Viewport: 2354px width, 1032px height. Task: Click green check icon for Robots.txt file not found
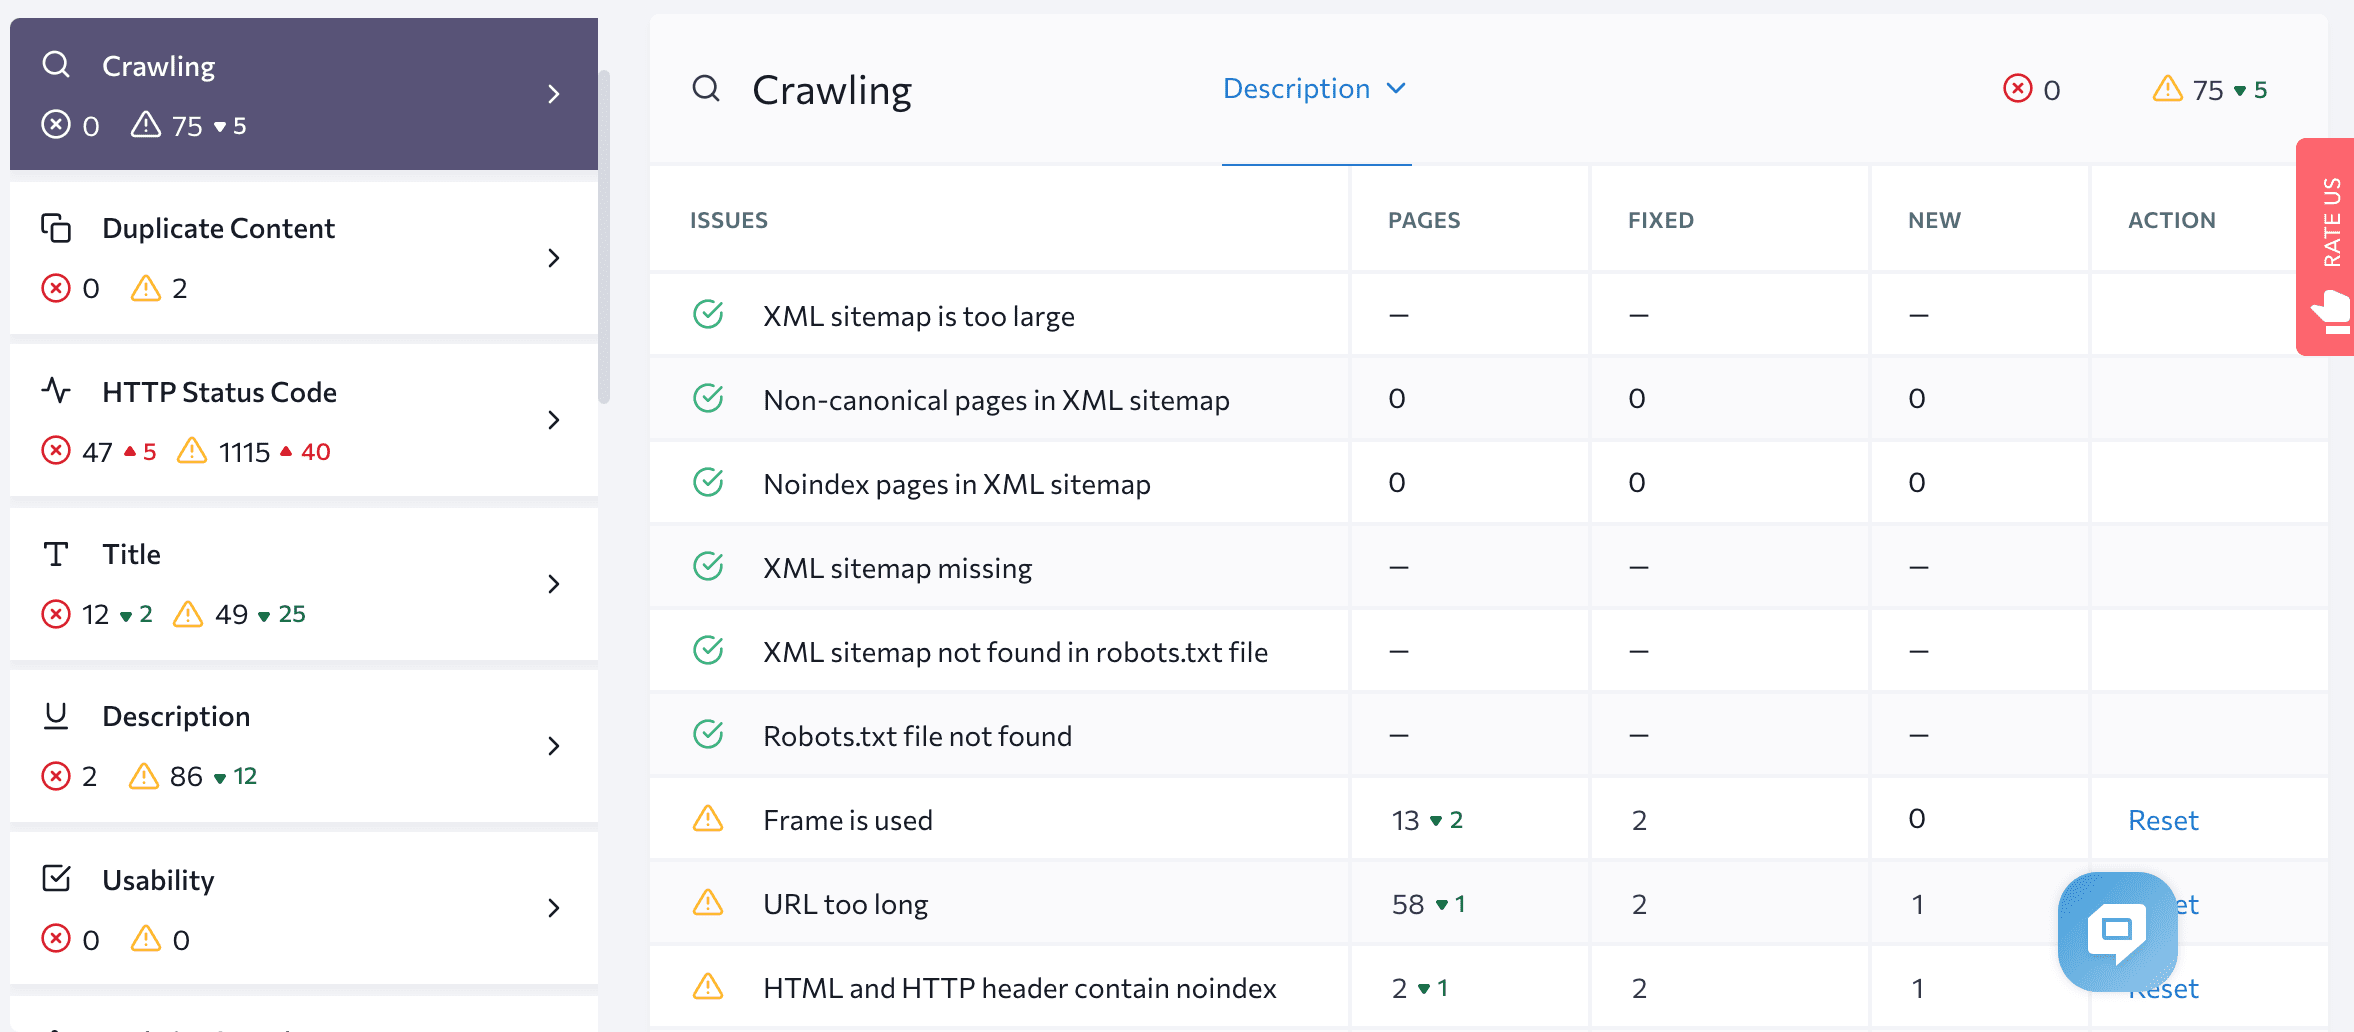708,734
